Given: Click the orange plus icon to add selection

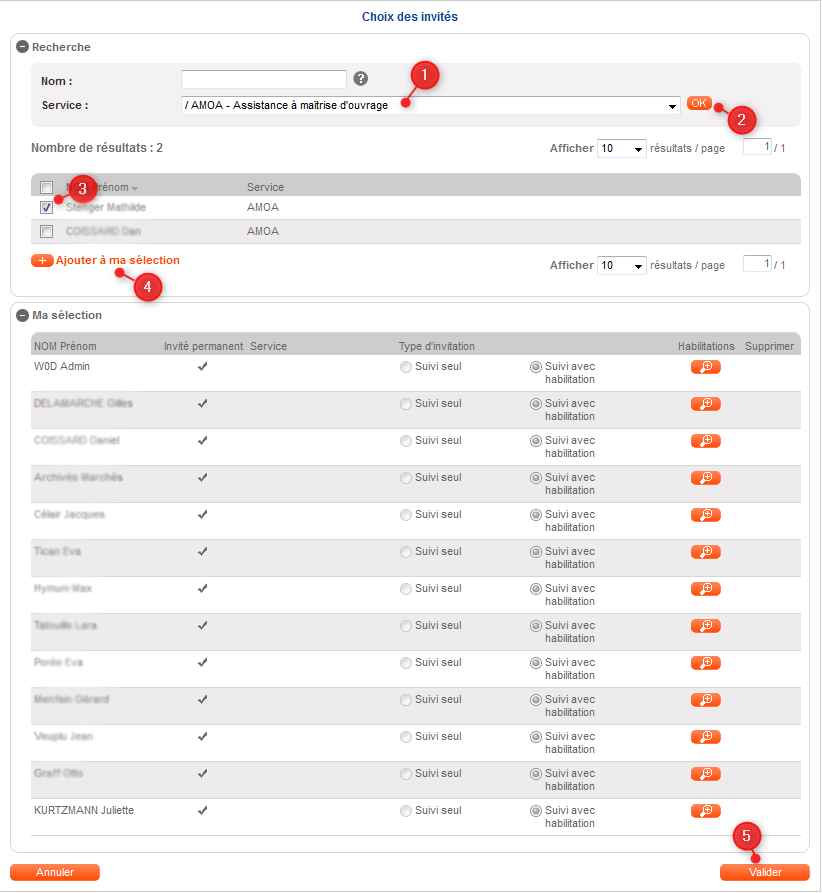Looking at the screenshot, I should click(x=42, y=261).
